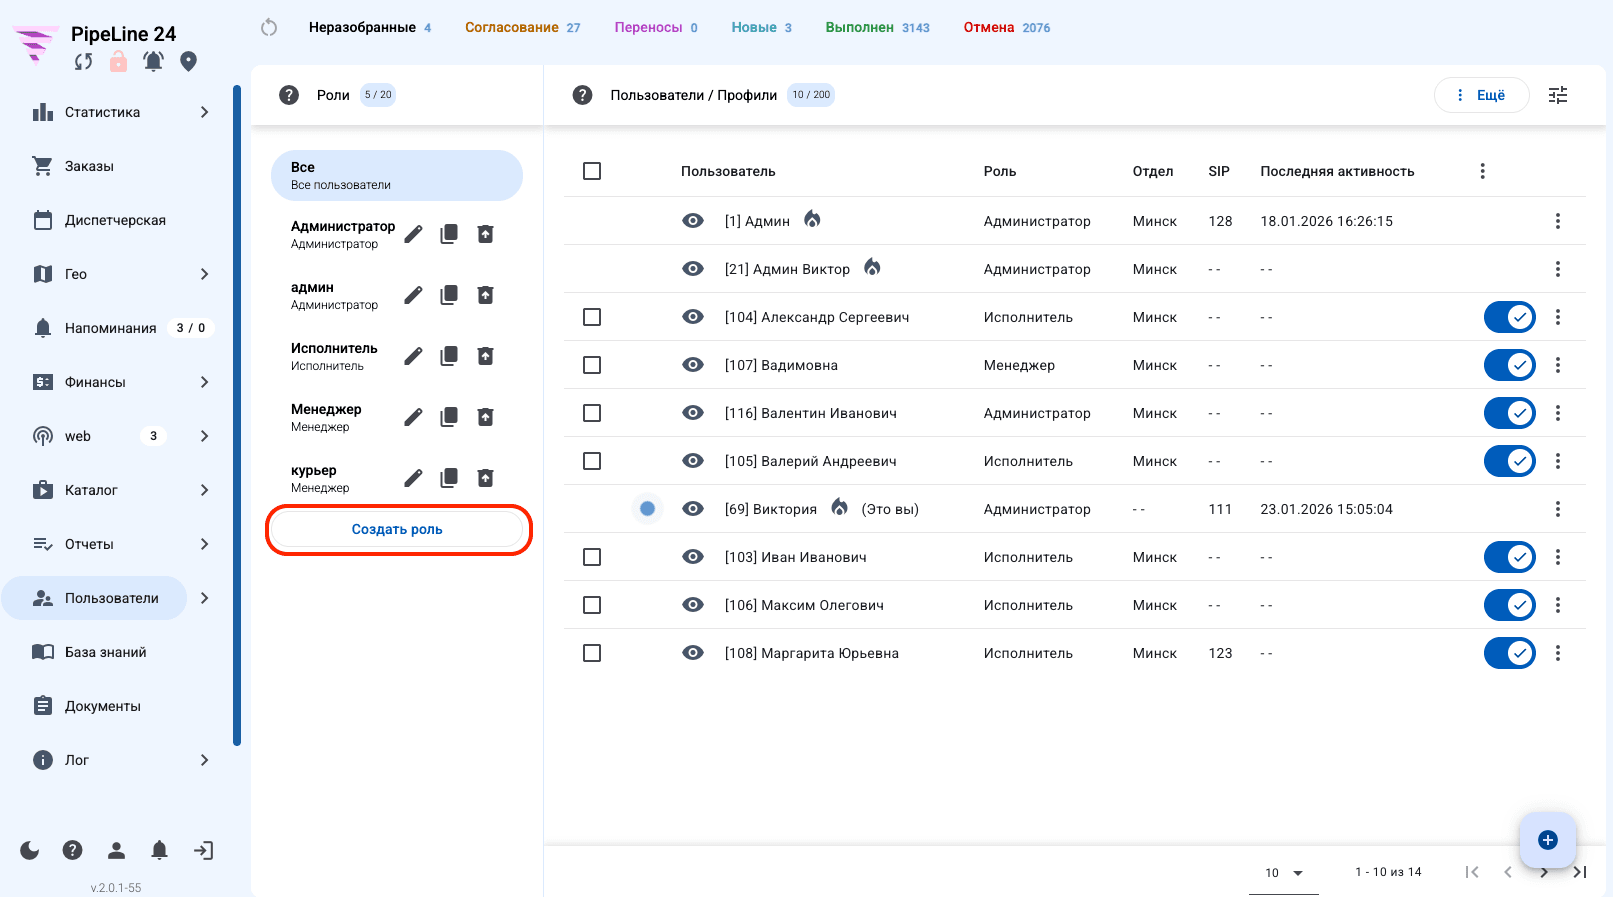
Task: Click the red lock icon in header
Action: click(x=118, y=62)
